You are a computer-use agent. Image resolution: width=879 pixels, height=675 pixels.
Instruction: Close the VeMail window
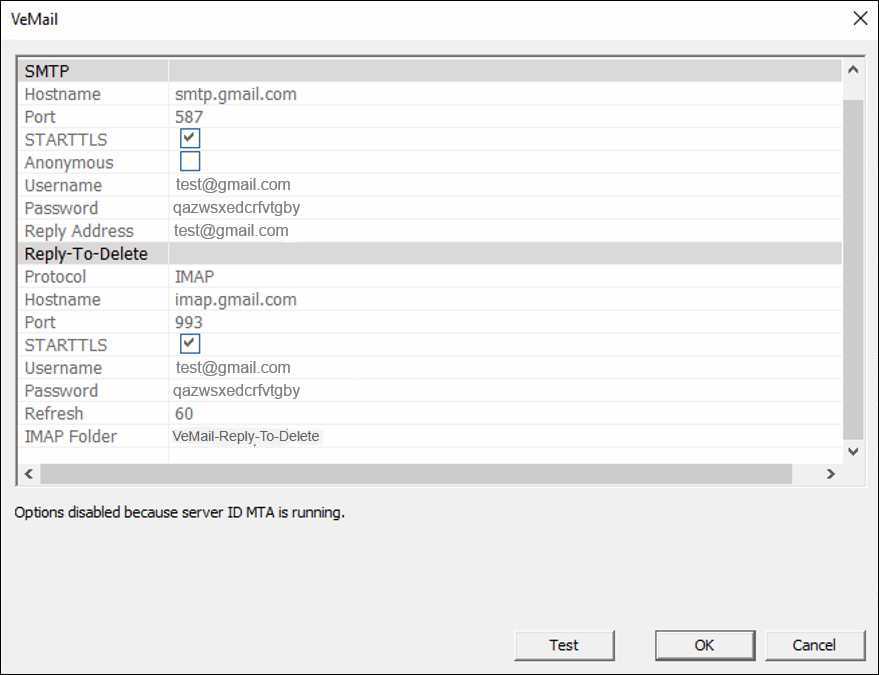pos(859,19)
